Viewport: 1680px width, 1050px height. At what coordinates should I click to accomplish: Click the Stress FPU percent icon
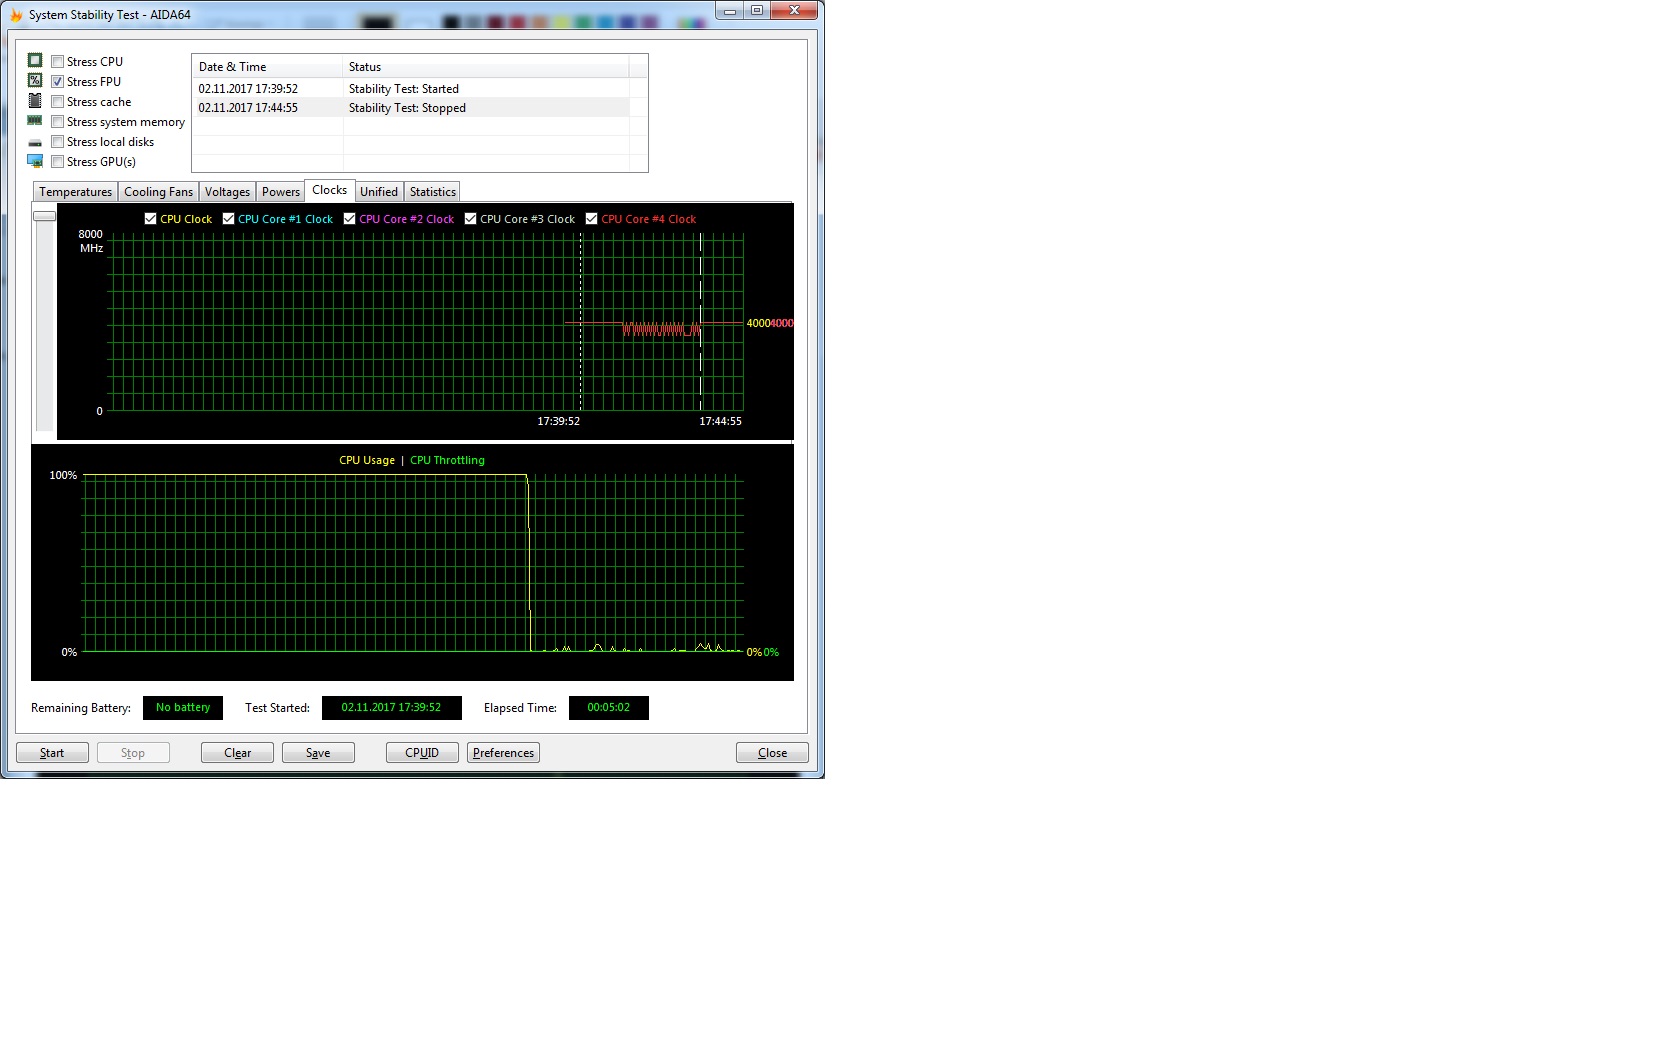click(35, 81)
